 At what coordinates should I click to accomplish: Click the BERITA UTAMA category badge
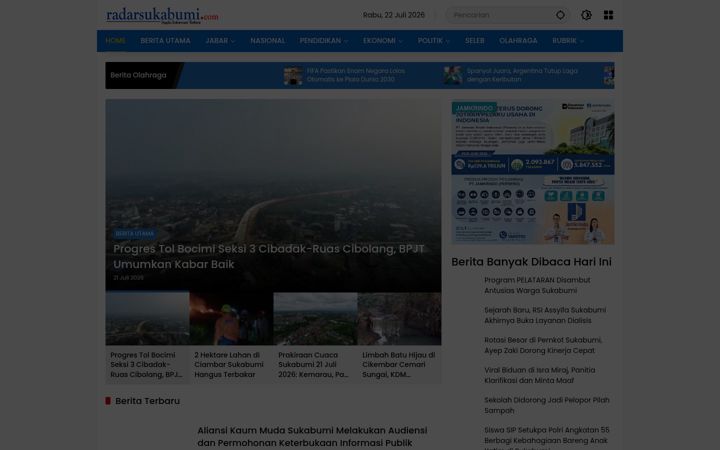tap(135, 234)
